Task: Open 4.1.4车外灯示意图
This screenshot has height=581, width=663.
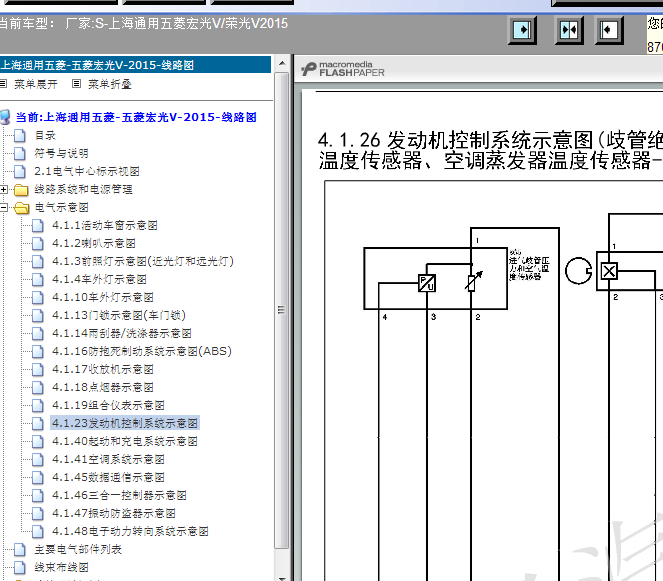Action: pos(99,279)
